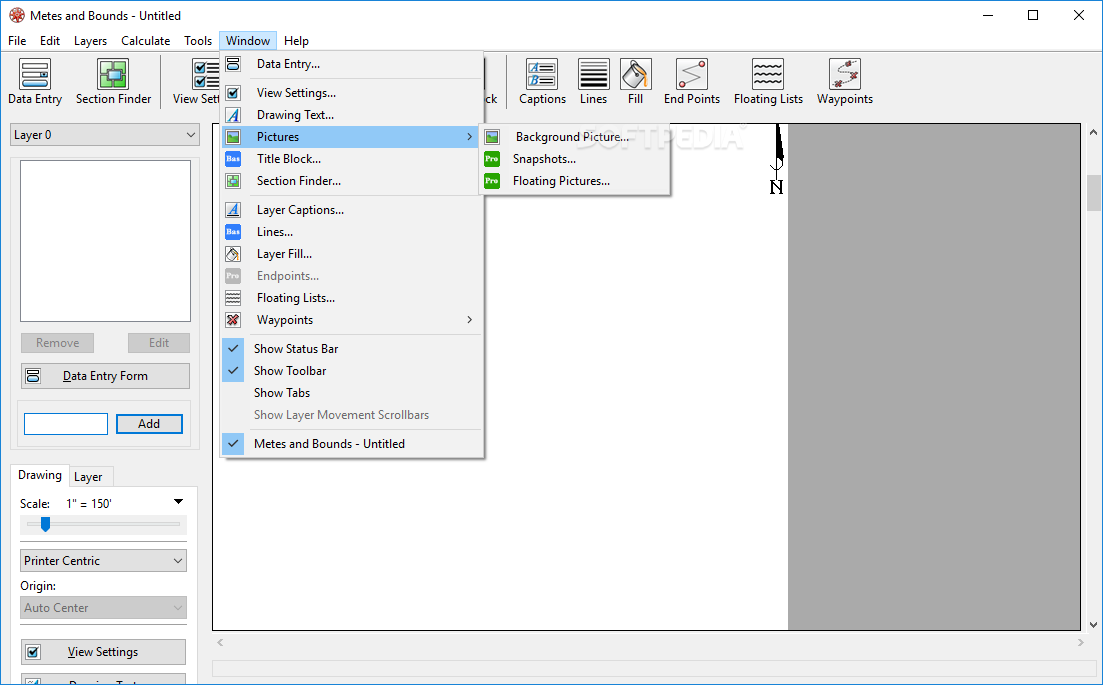Open the Floating Lists toolbar tool
This screenshot has width=1103, height=685.
click(x=768, y=82)
